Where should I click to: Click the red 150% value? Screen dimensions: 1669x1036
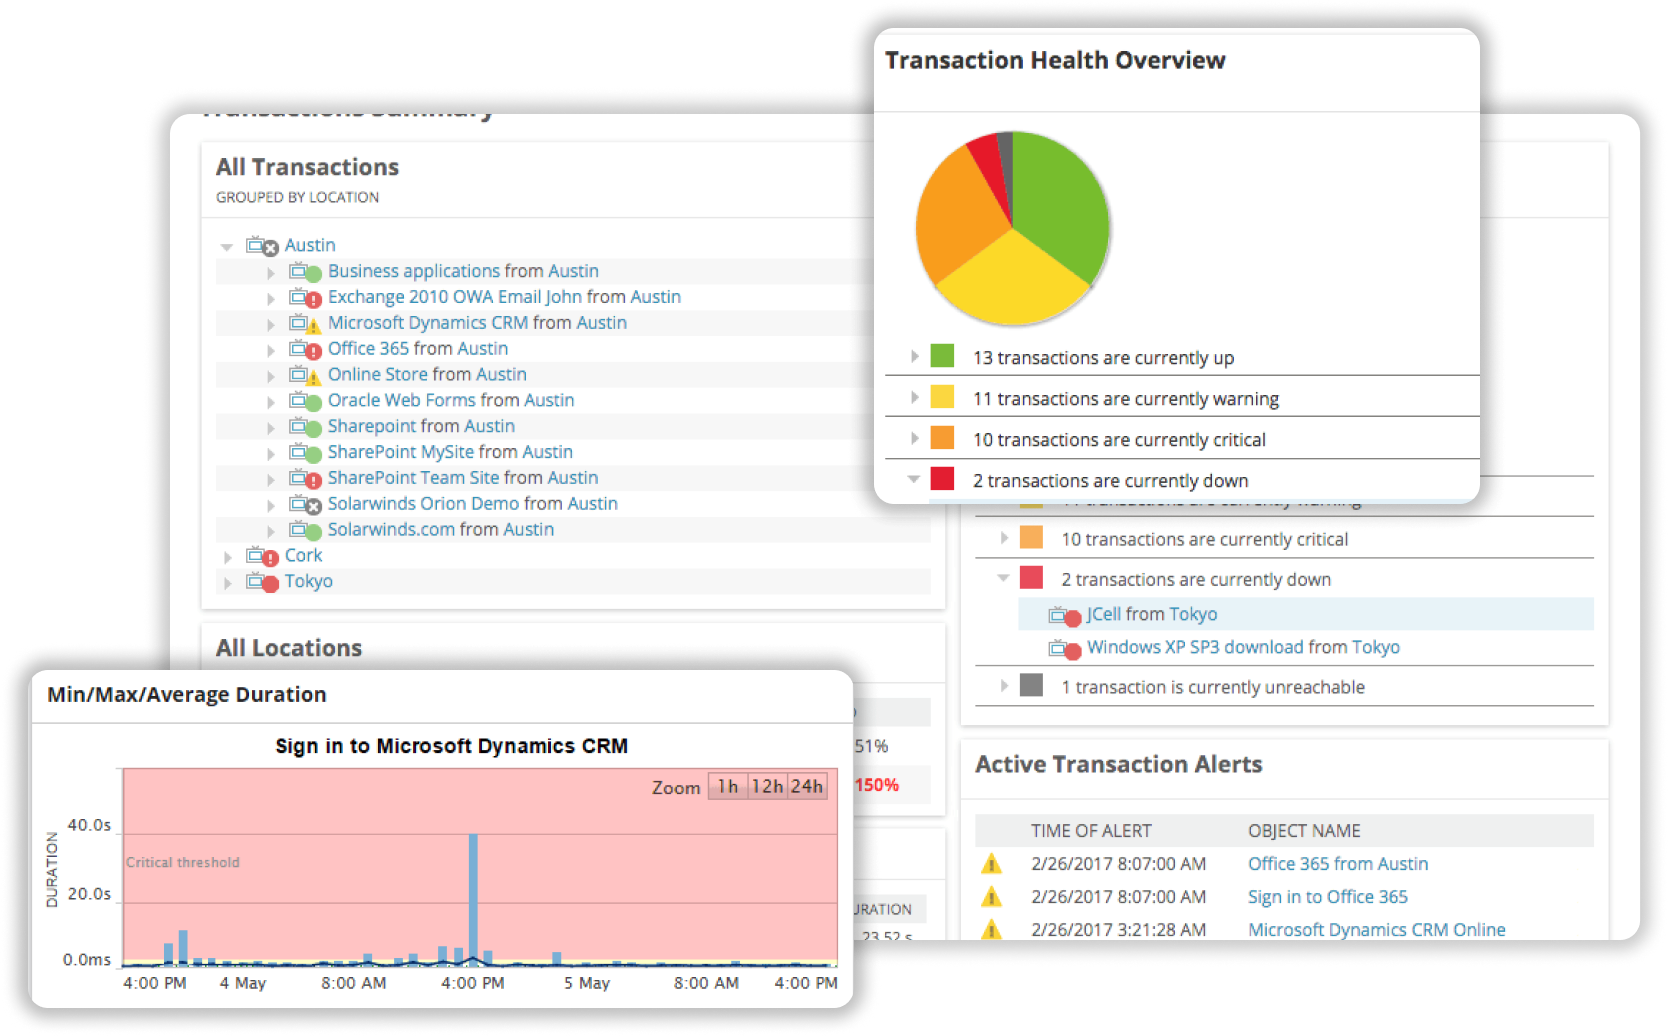click(877, 786)
